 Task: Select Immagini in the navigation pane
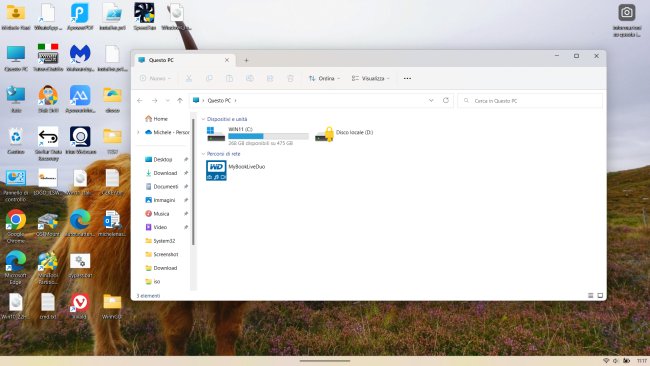(160, 200)
